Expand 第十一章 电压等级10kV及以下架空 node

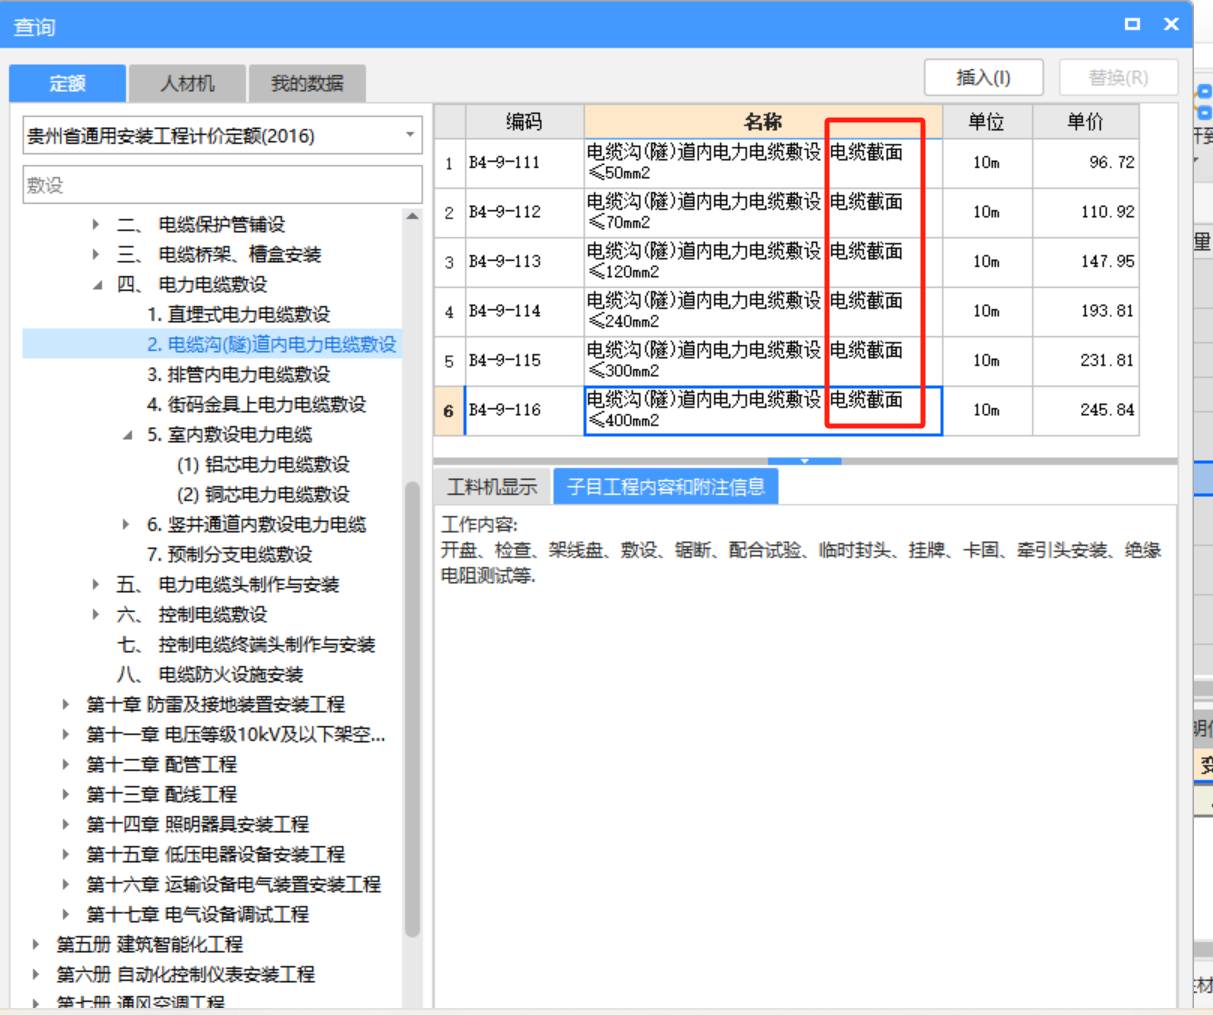(66, 735)
